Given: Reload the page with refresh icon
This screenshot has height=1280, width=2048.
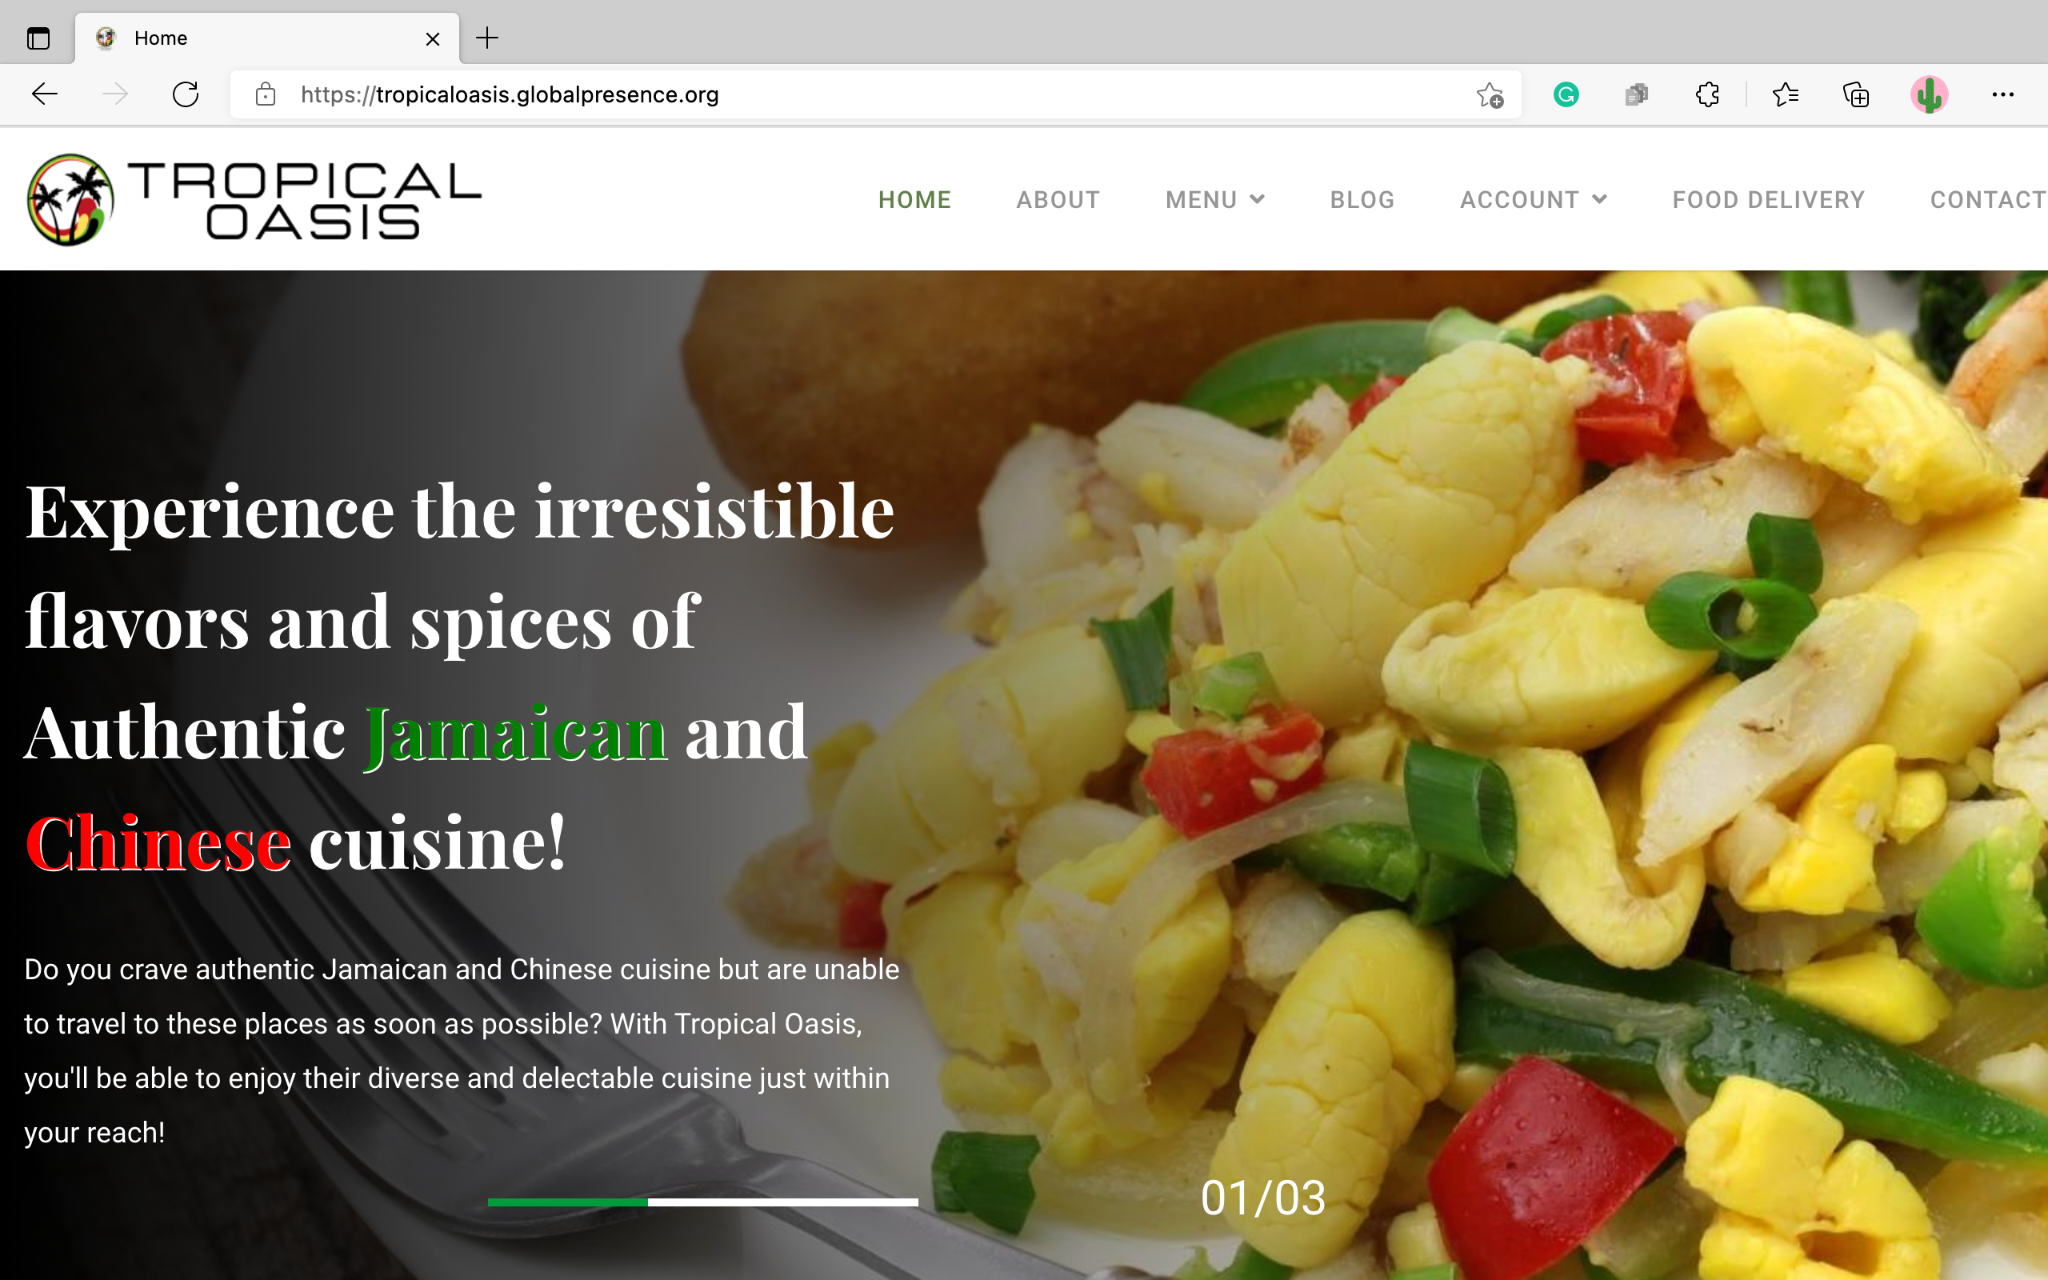Looking at the screenshot, I should click(x=186, y=94).
